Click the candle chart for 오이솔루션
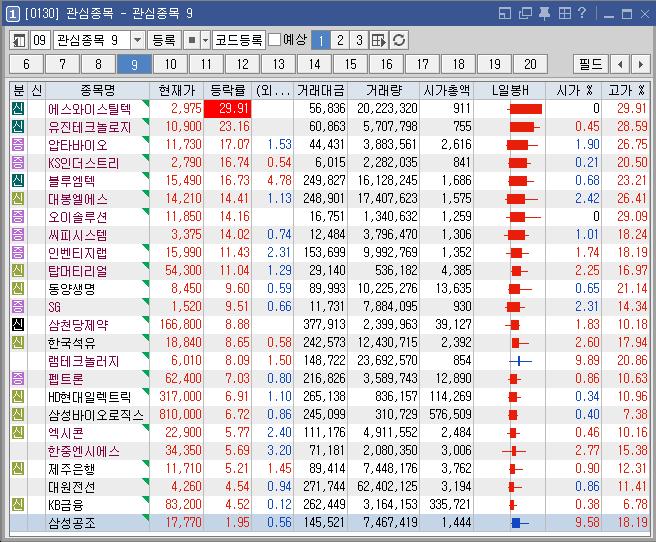The width and height of the screenshot is (656, 542). (523, 217)
